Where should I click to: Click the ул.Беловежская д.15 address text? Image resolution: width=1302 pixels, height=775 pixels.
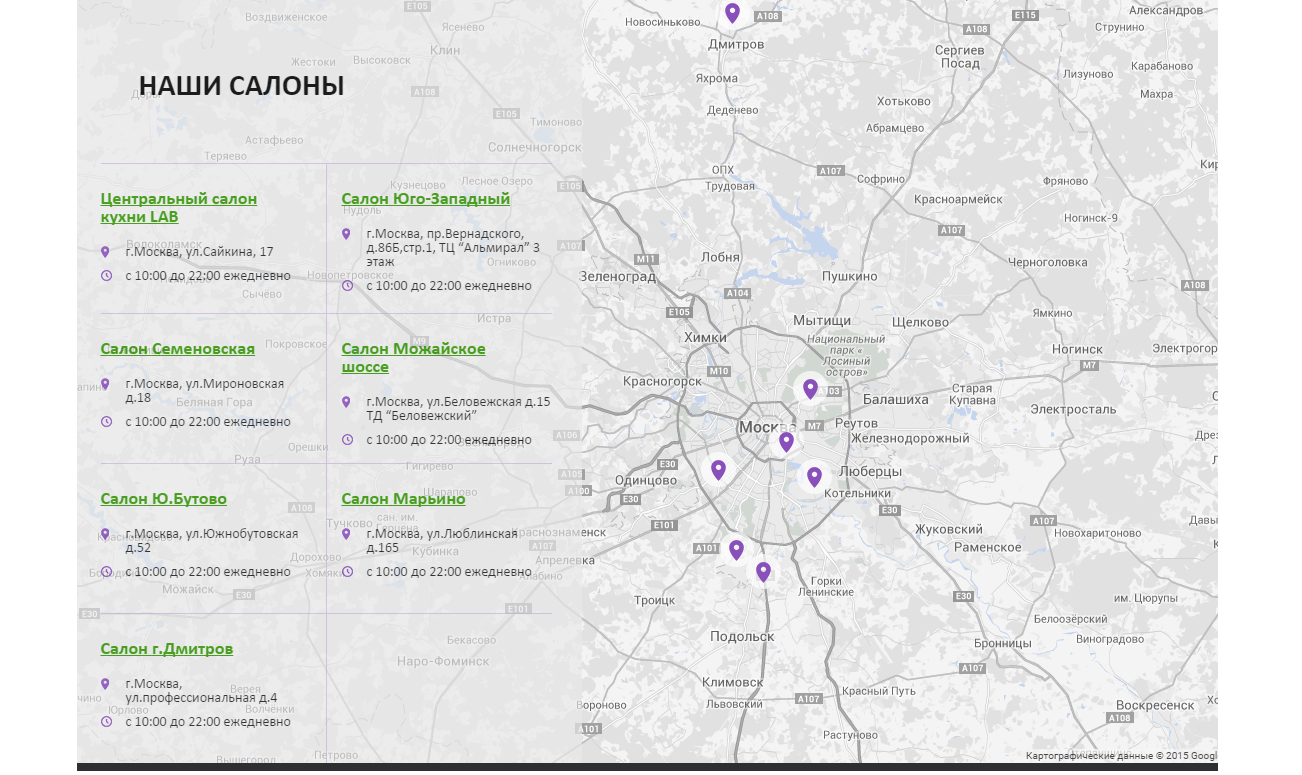tap(458, 408)
